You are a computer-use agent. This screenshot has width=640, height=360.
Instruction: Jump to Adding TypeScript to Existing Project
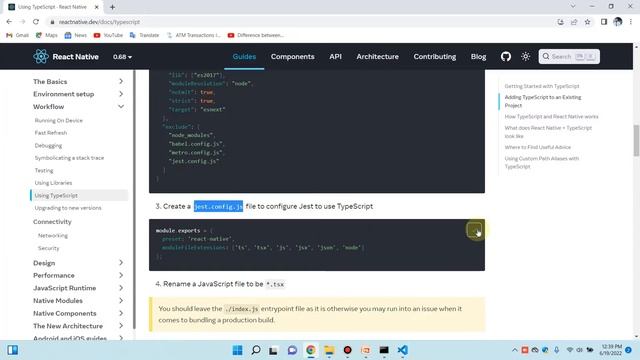543,101
